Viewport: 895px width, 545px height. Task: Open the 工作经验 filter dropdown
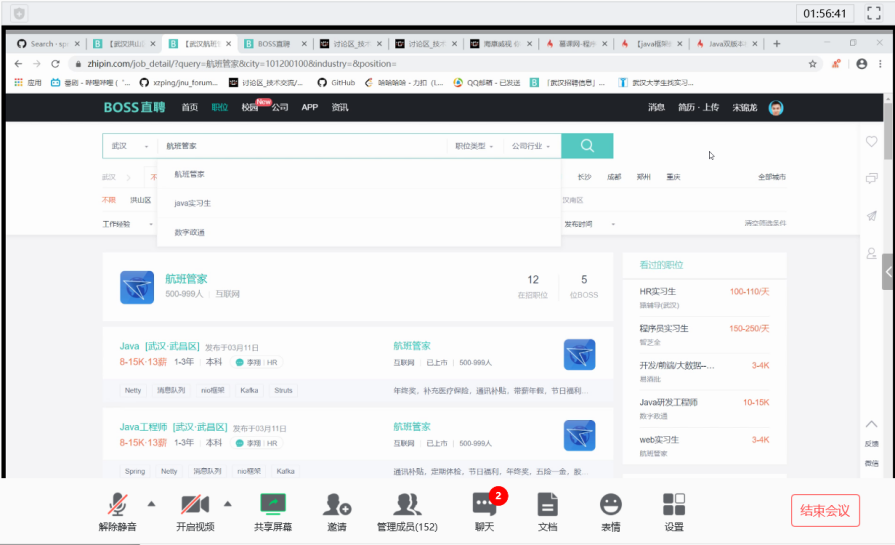coord(128,224)
